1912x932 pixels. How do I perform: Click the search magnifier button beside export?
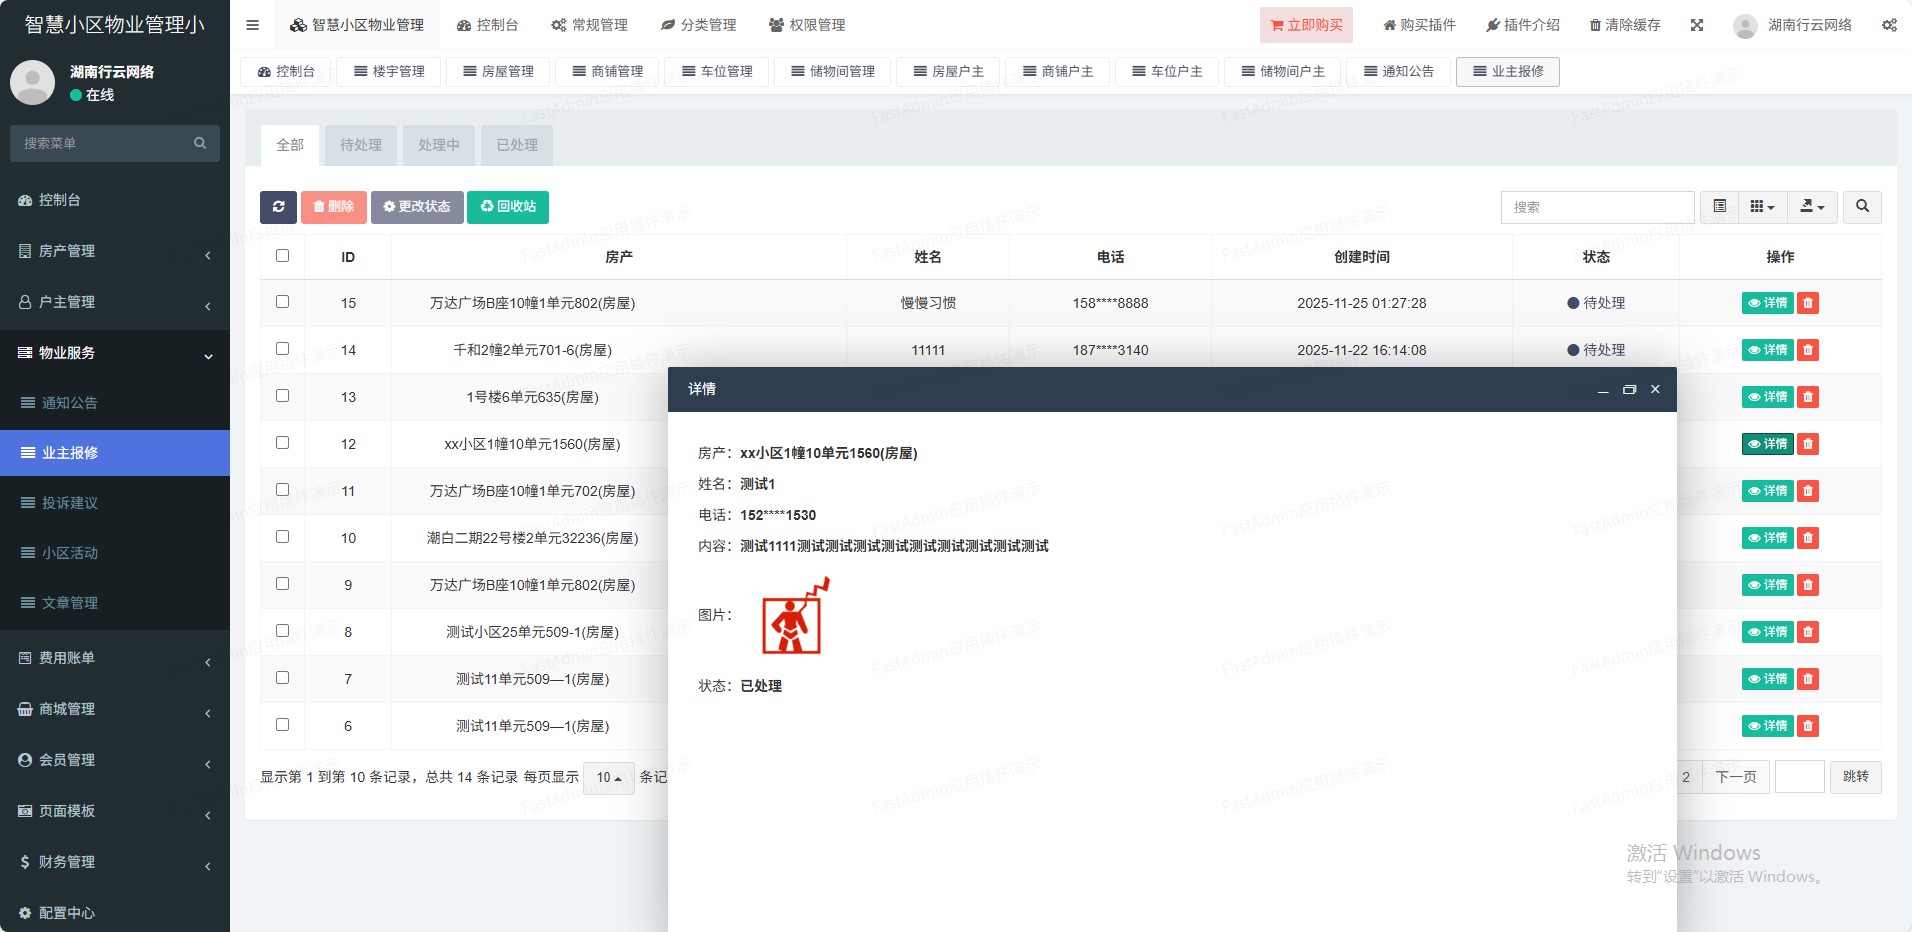(x=1862, y=207)
